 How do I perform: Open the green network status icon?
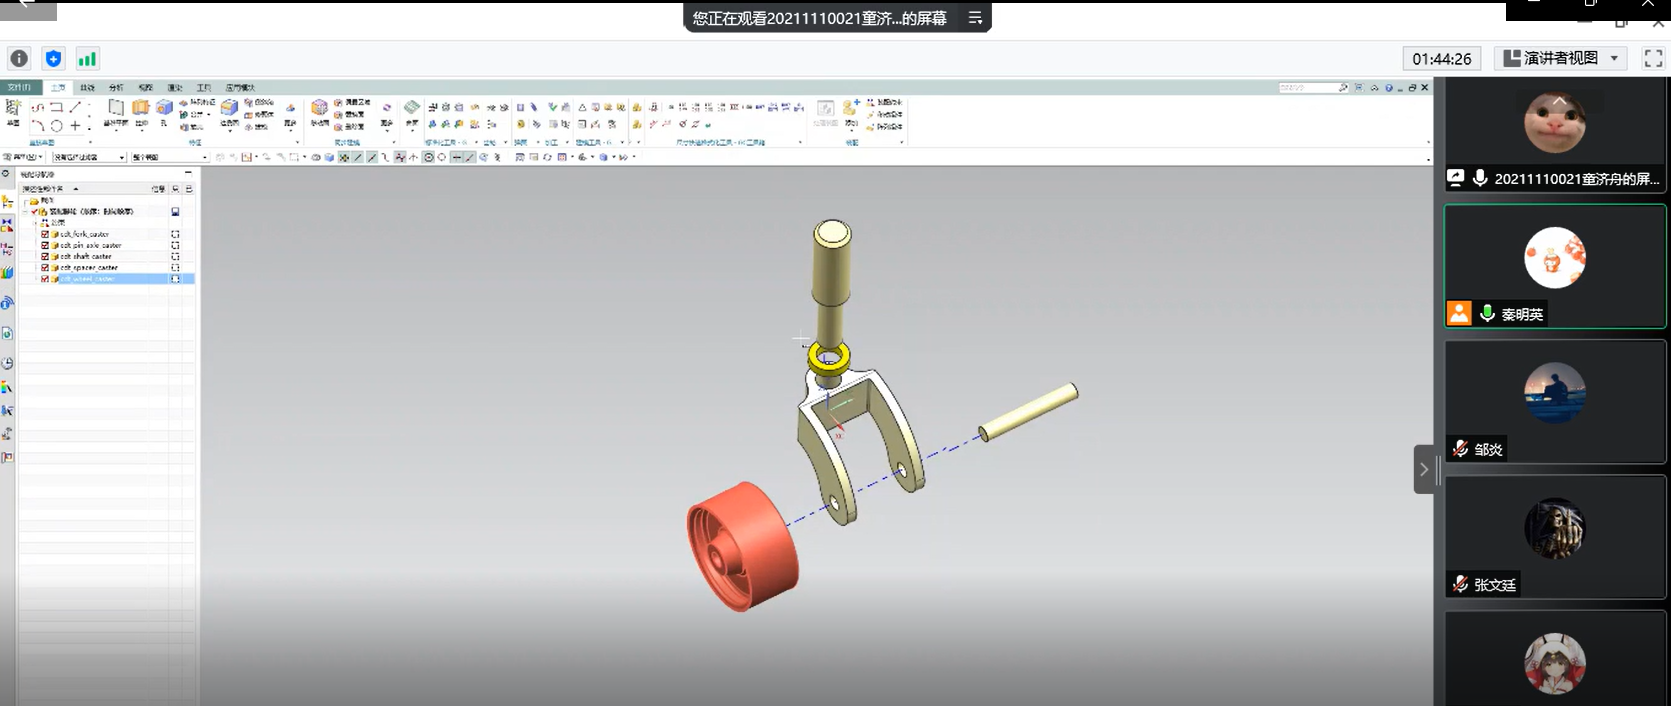[87, 59]
